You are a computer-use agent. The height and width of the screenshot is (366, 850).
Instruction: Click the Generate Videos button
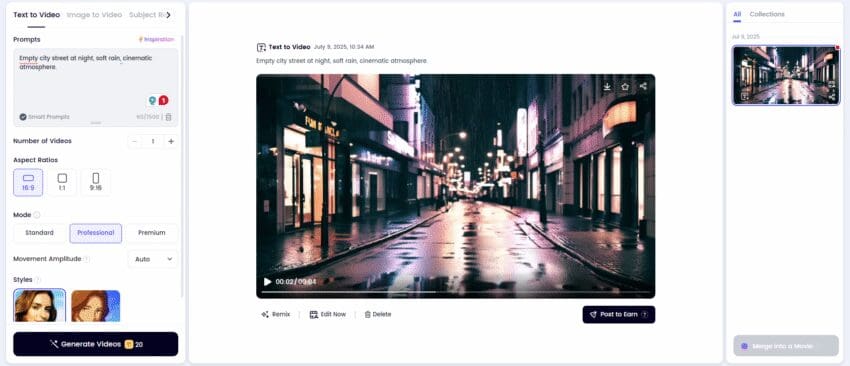click(95, 344)
